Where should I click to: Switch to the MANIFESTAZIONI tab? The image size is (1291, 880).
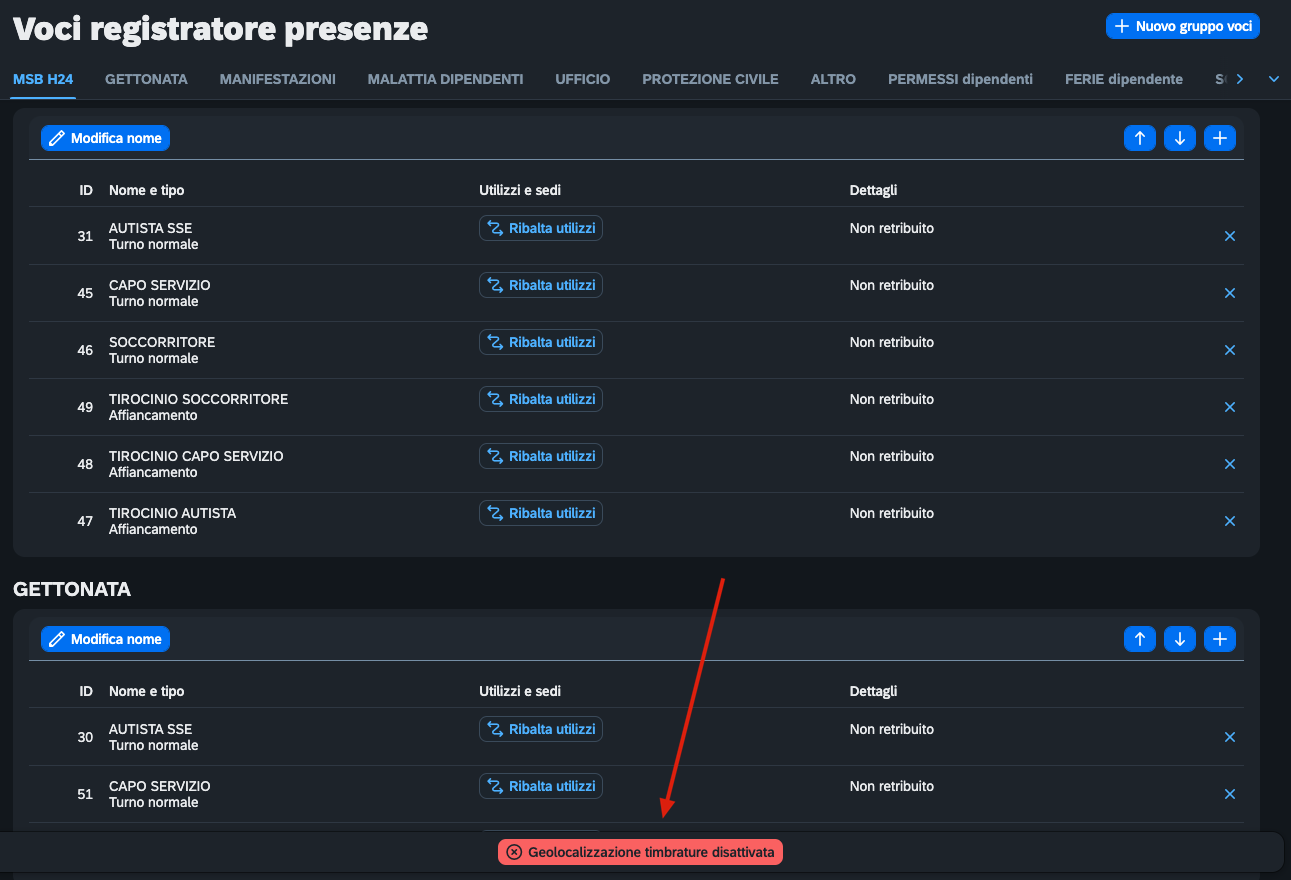click(278, 79)
